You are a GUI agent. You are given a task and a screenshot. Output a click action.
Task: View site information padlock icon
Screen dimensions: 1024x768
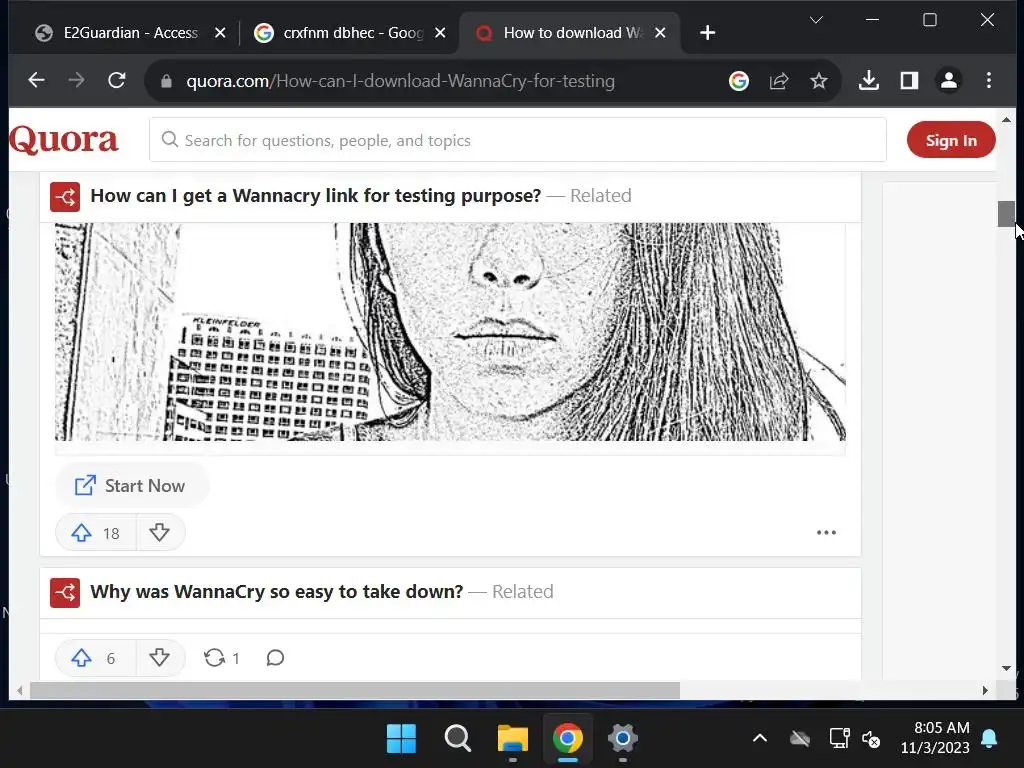pos(166,81)
